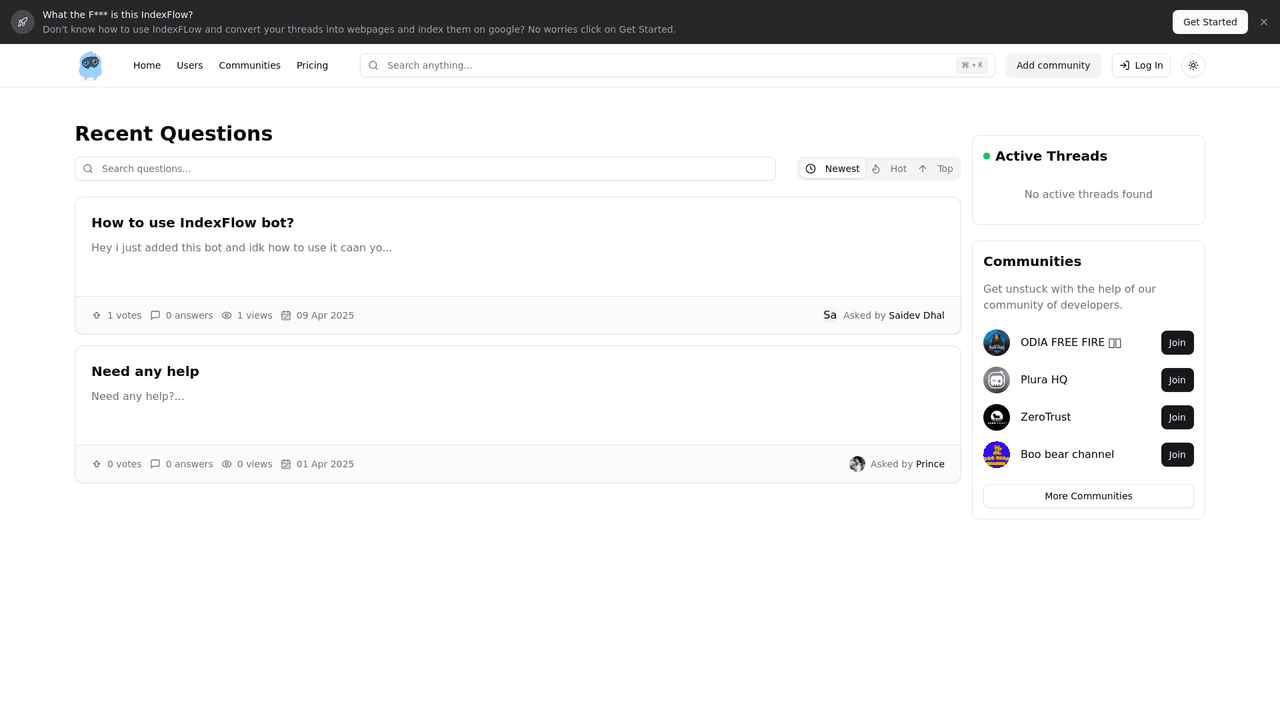
Task: Join the Plura HQ community
Action: 1177,380
